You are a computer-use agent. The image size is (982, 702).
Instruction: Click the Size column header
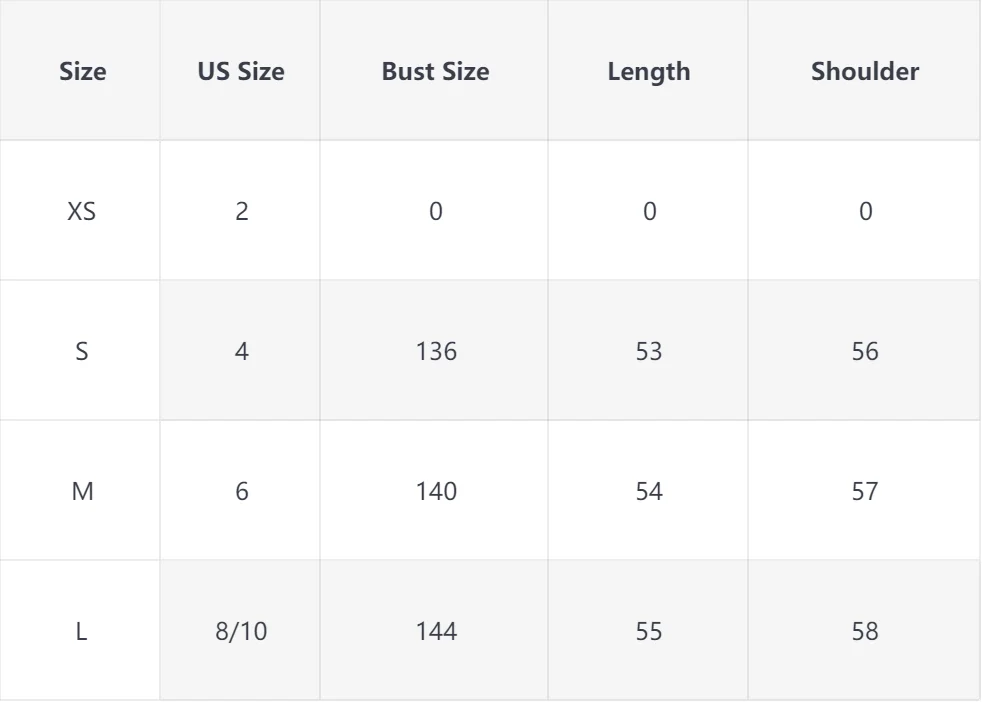[82, 72]
